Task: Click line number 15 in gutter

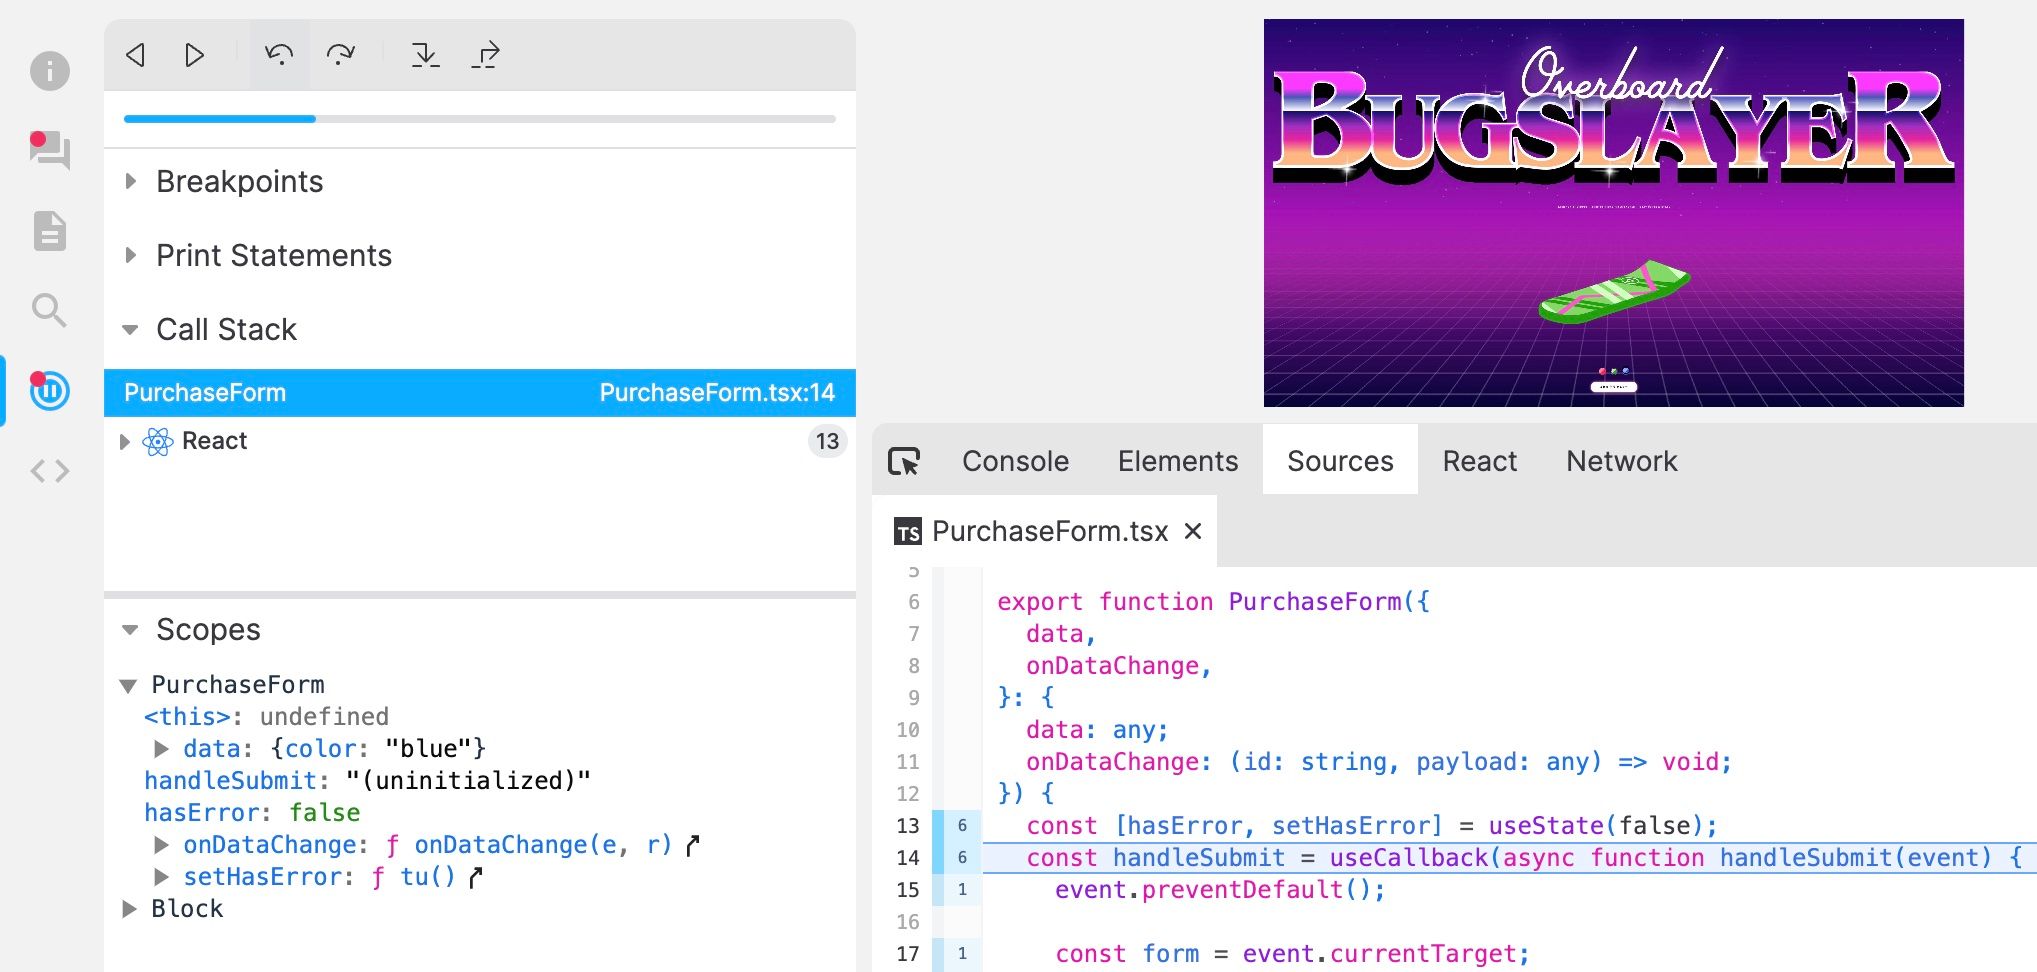Action: coord(907,890)
